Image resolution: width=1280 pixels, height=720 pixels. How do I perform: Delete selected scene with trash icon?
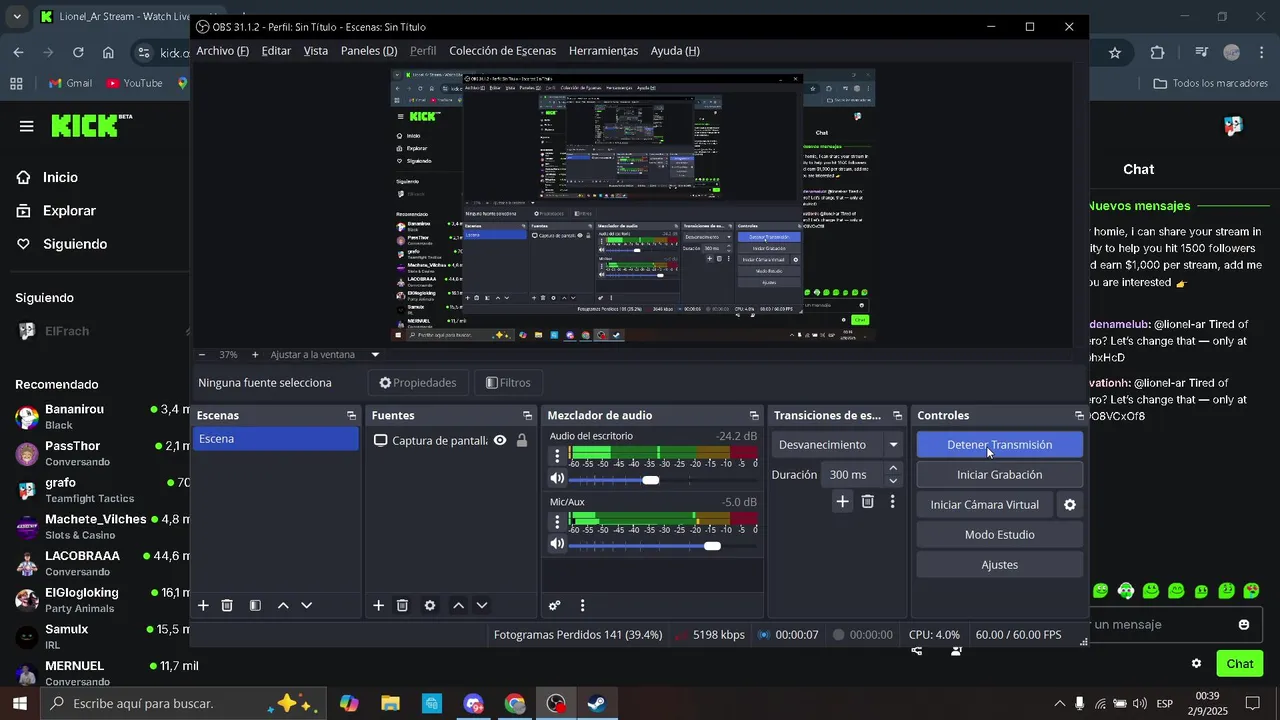click(x=227, y=605)
